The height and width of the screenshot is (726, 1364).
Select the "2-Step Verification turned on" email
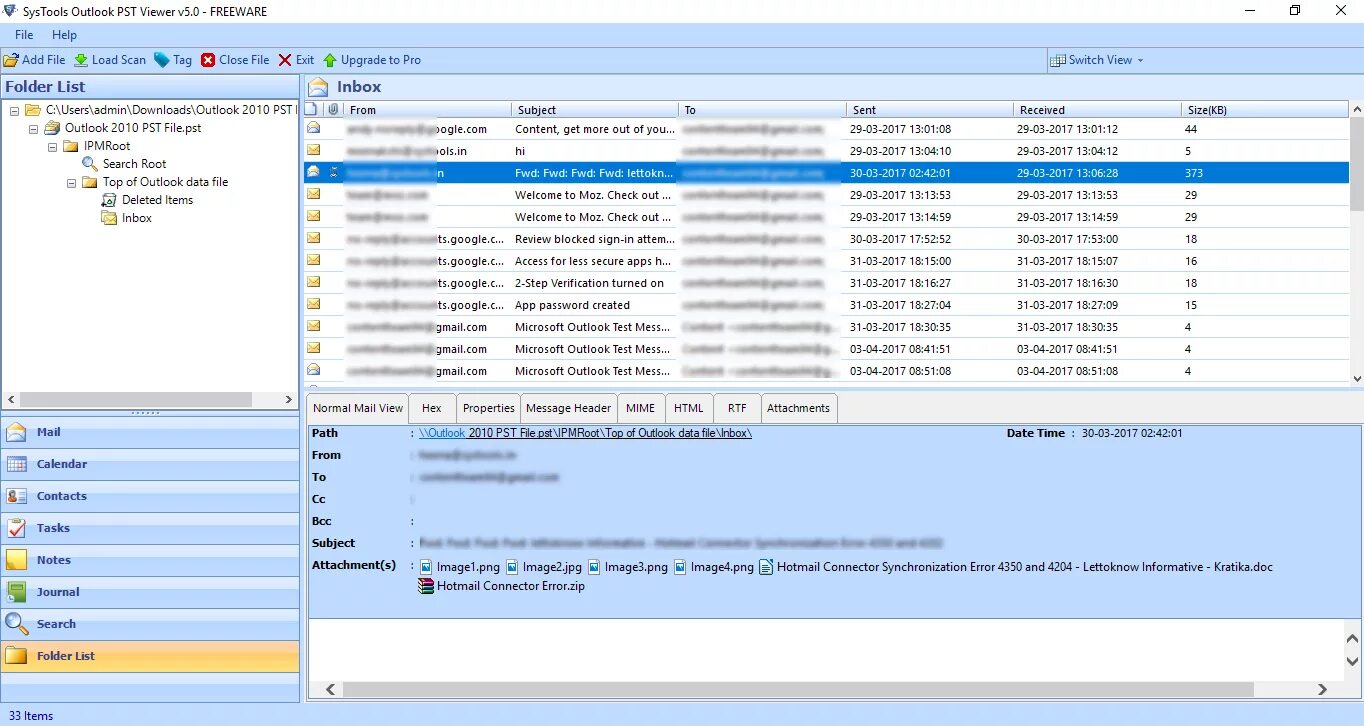[x=826, y=283]
